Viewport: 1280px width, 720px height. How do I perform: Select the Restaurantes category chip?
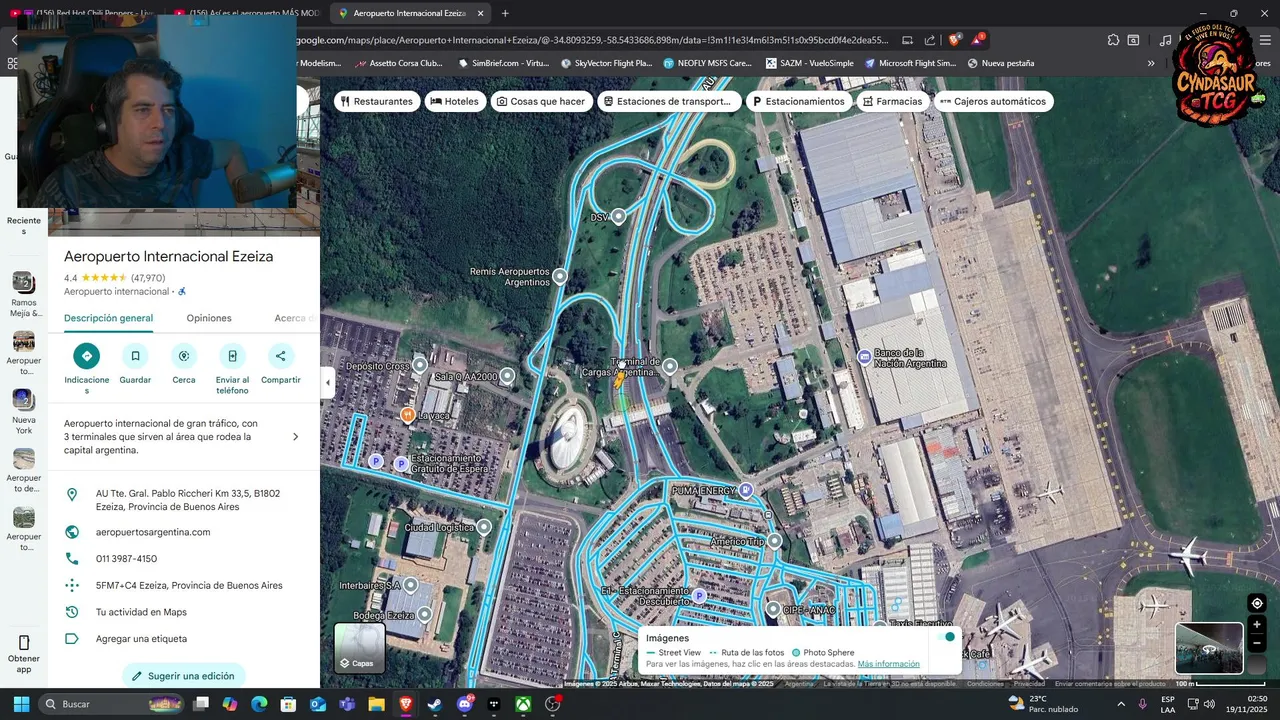[376, 101]
